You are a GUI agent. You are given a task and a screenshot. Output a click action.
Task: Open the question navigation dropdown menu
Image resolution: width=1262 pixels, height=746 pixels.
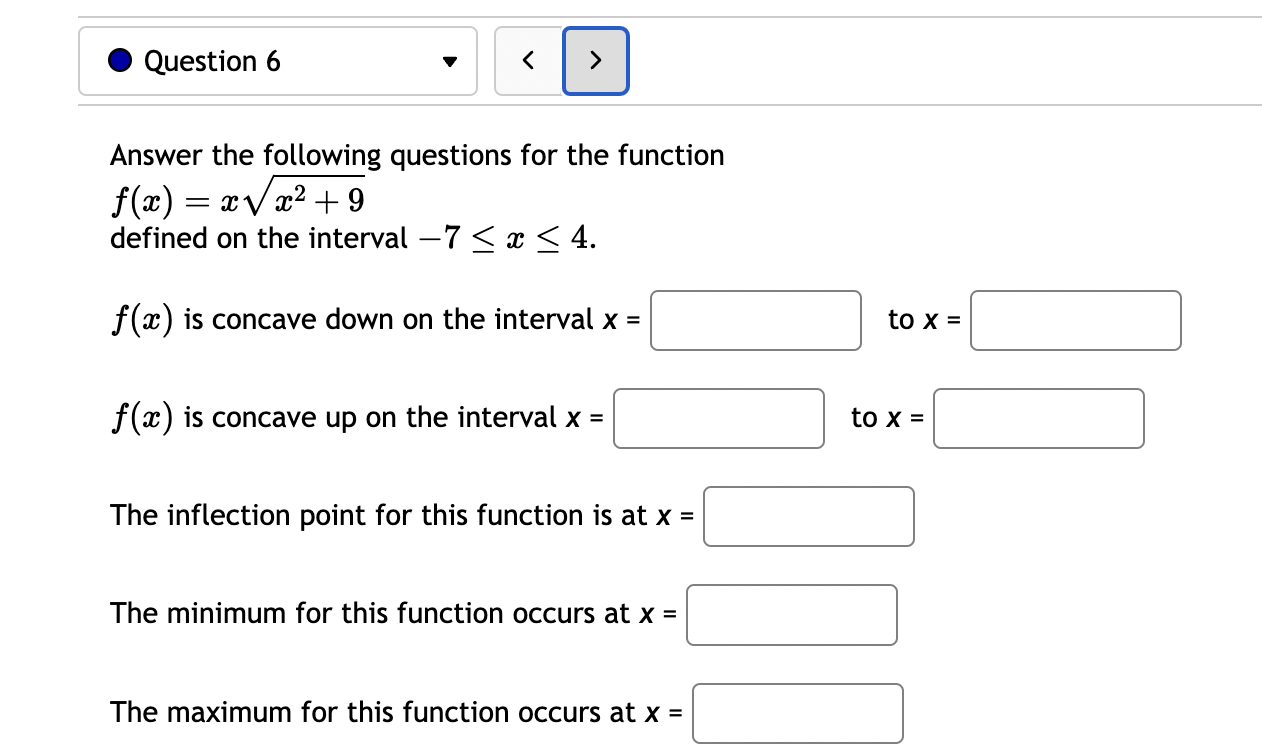tap(450, 62)
